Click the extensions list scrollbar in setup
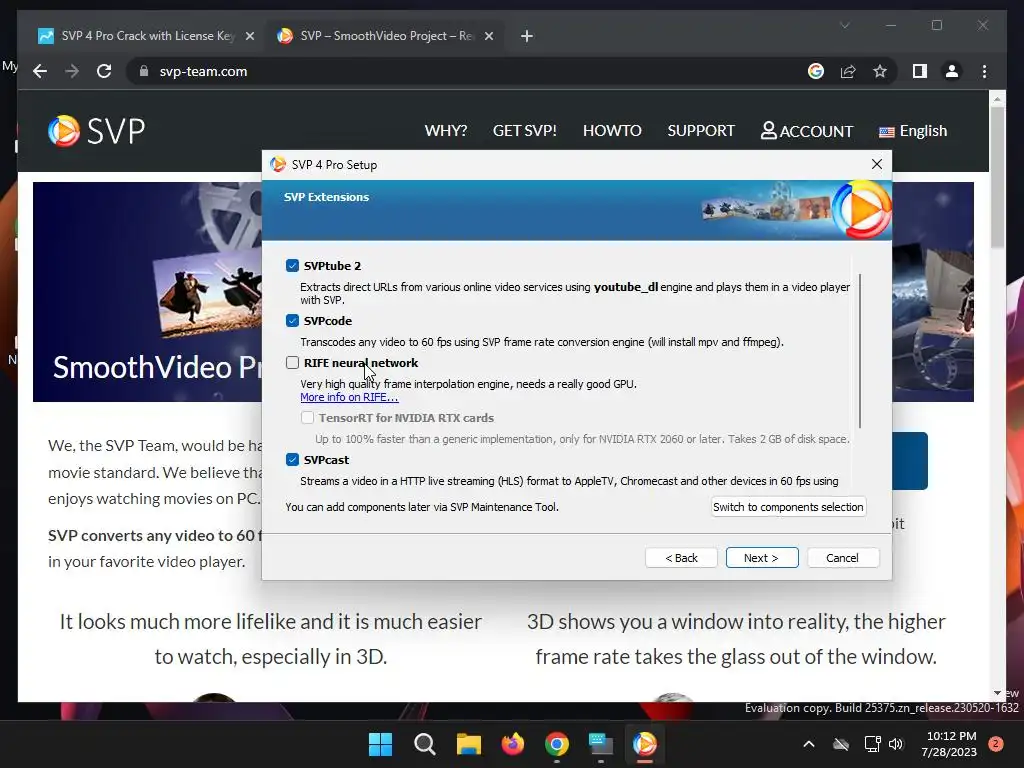This screenshot has width=1024, height=768. [x=860, y=351]
